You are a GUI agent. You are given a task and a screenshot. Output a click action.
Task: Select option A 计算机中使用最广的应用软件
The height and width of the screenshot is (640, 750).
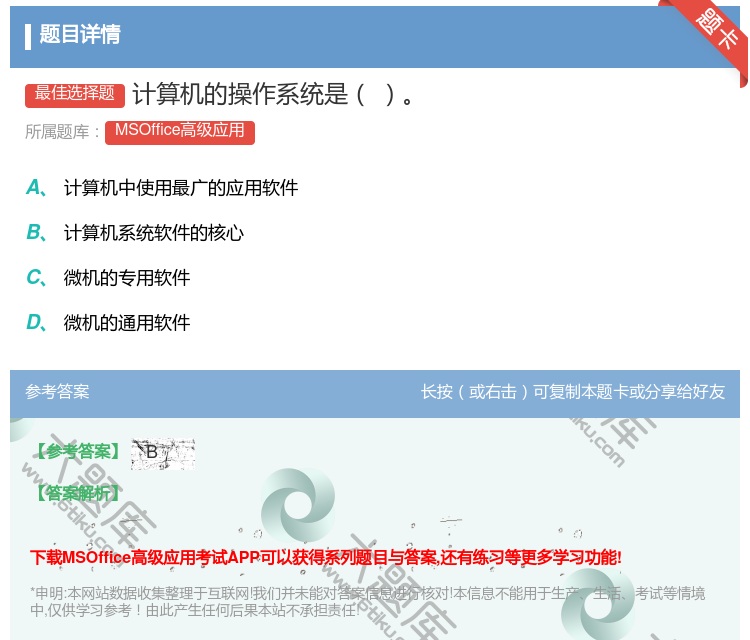point(162,188)
